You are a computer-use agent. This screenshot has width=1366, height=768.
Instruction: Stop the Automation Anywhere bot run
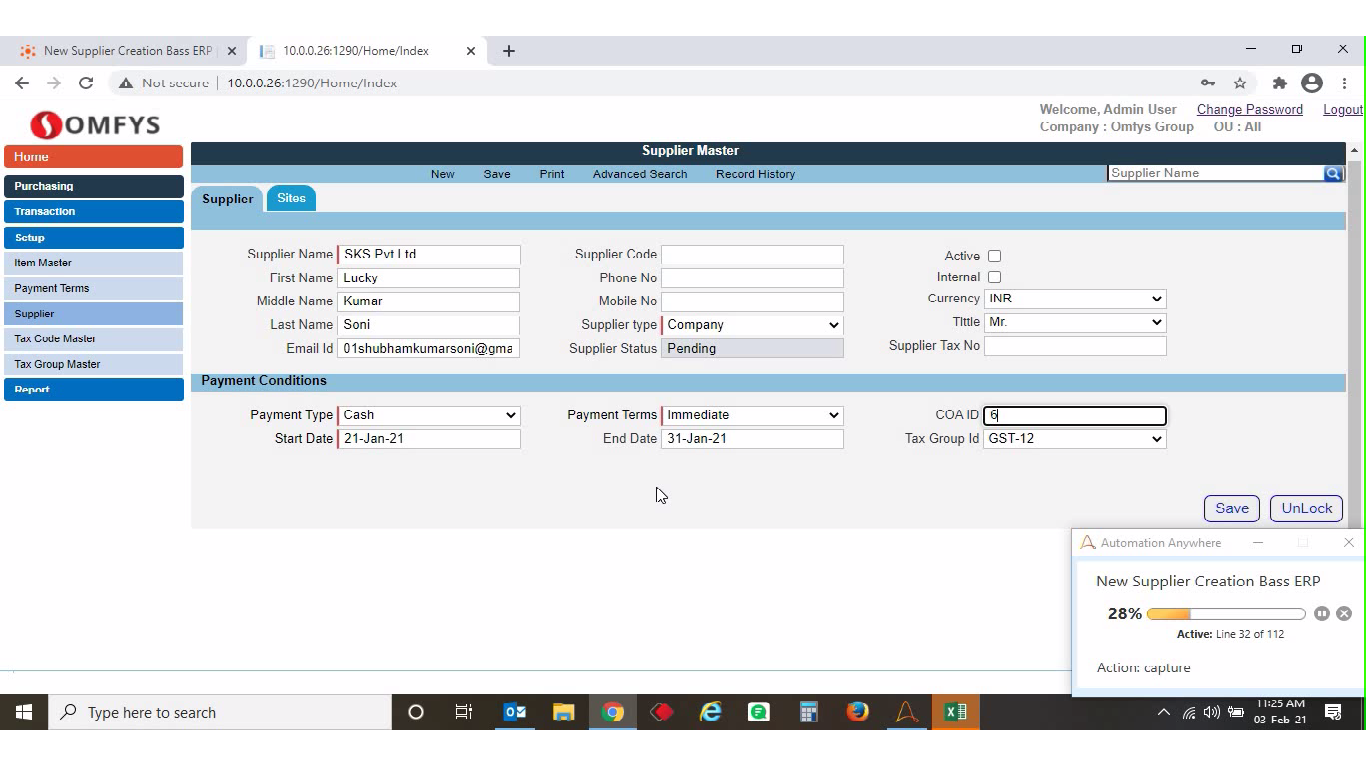1344,614
